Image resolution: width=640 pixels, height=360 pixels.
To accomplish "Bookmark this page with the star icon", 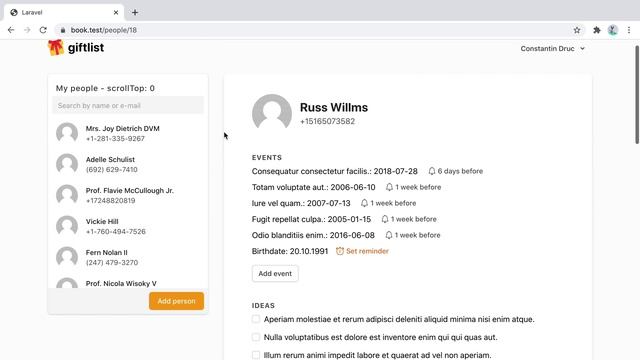I will coord(577,30).
